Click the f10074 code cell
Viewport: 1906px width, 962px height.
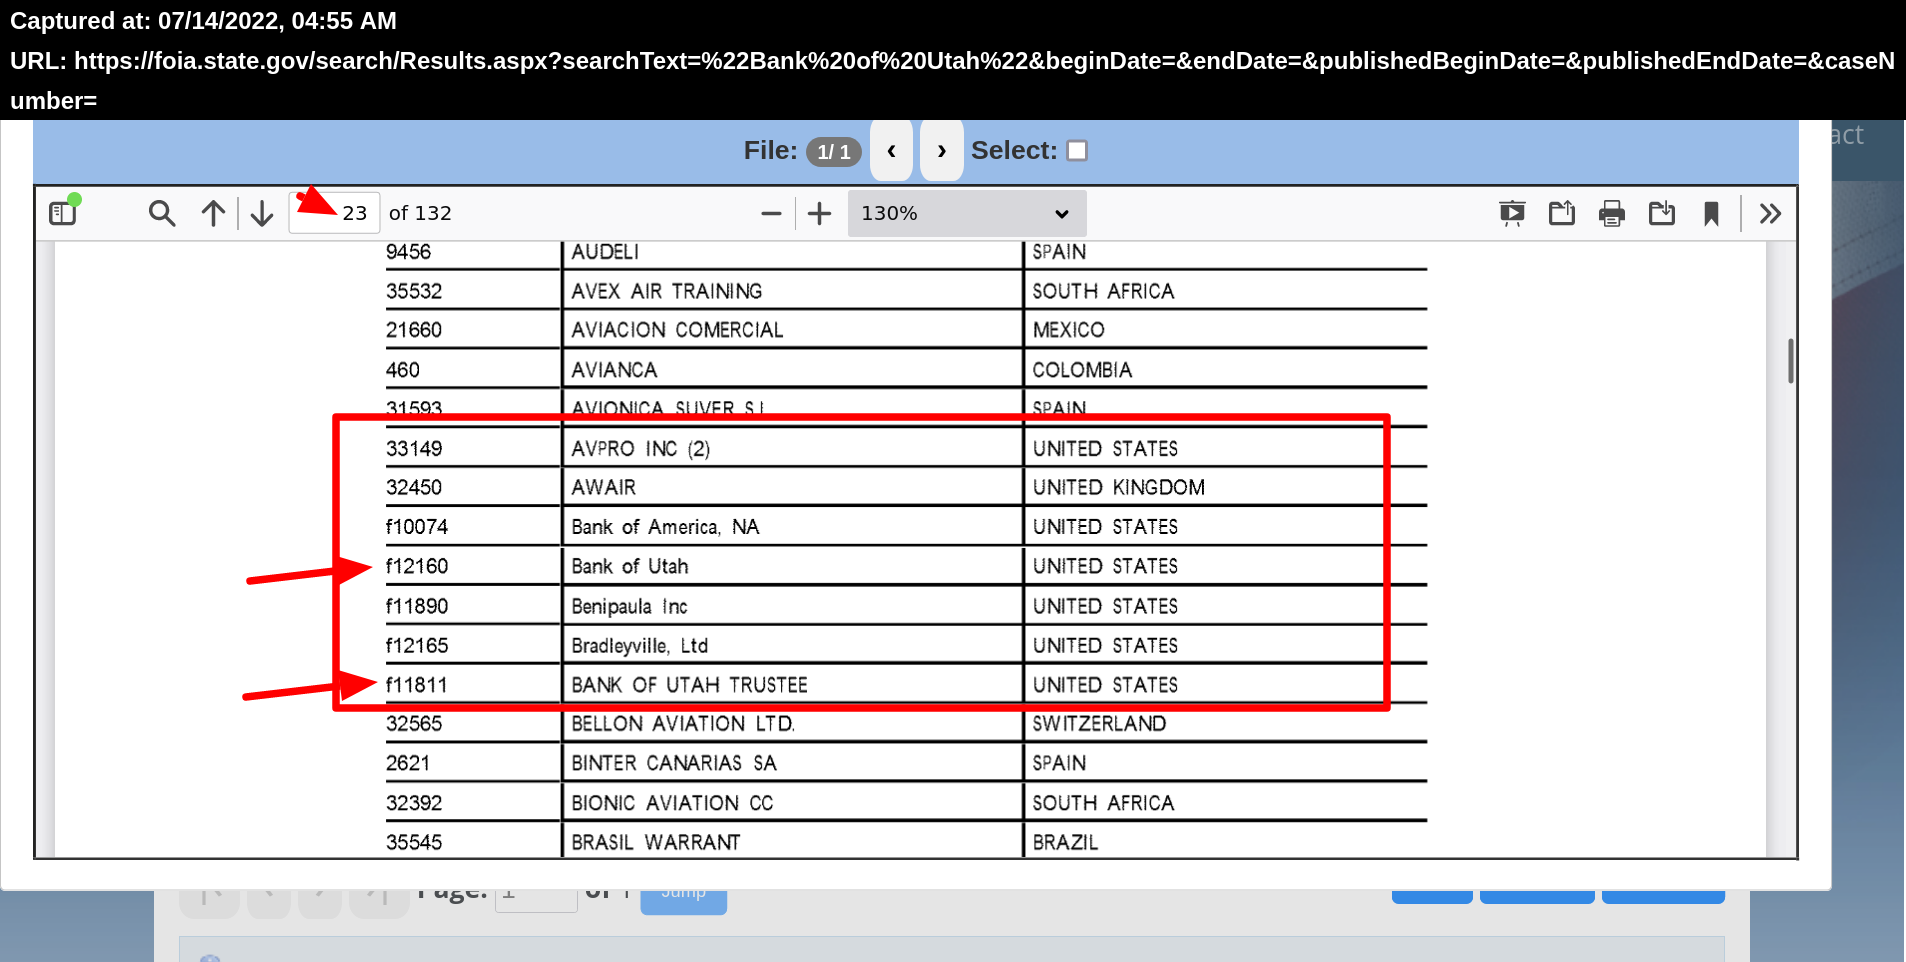(417, 527)
